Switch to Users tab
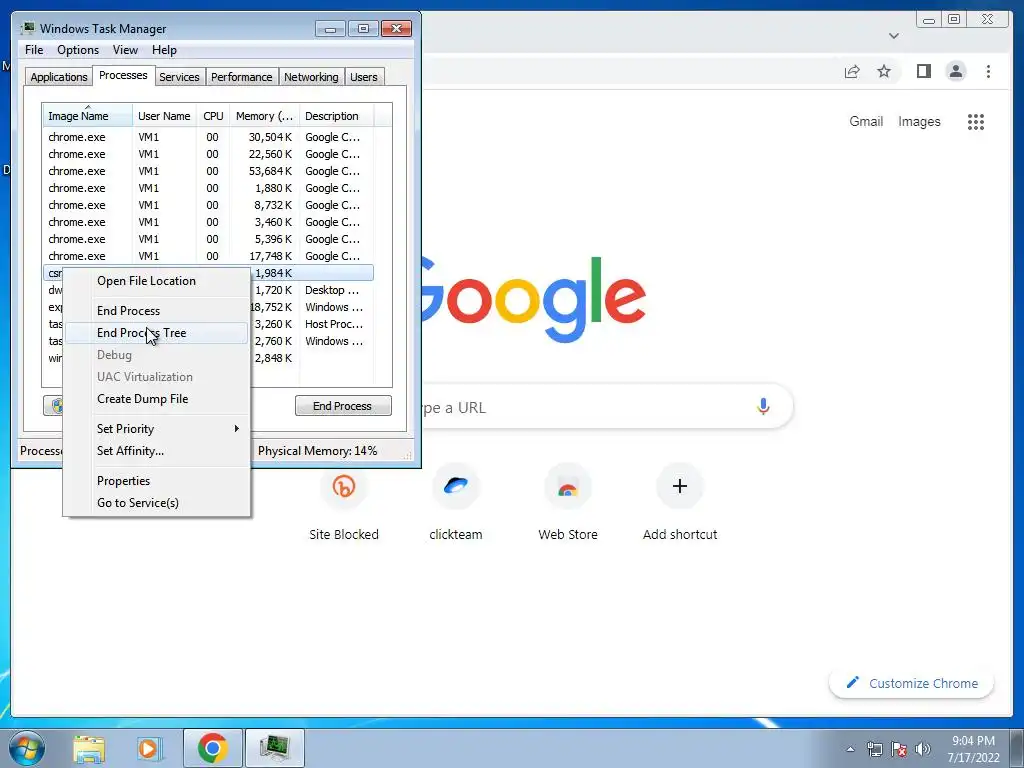The image size is (1024, 768). click(363, 77)
